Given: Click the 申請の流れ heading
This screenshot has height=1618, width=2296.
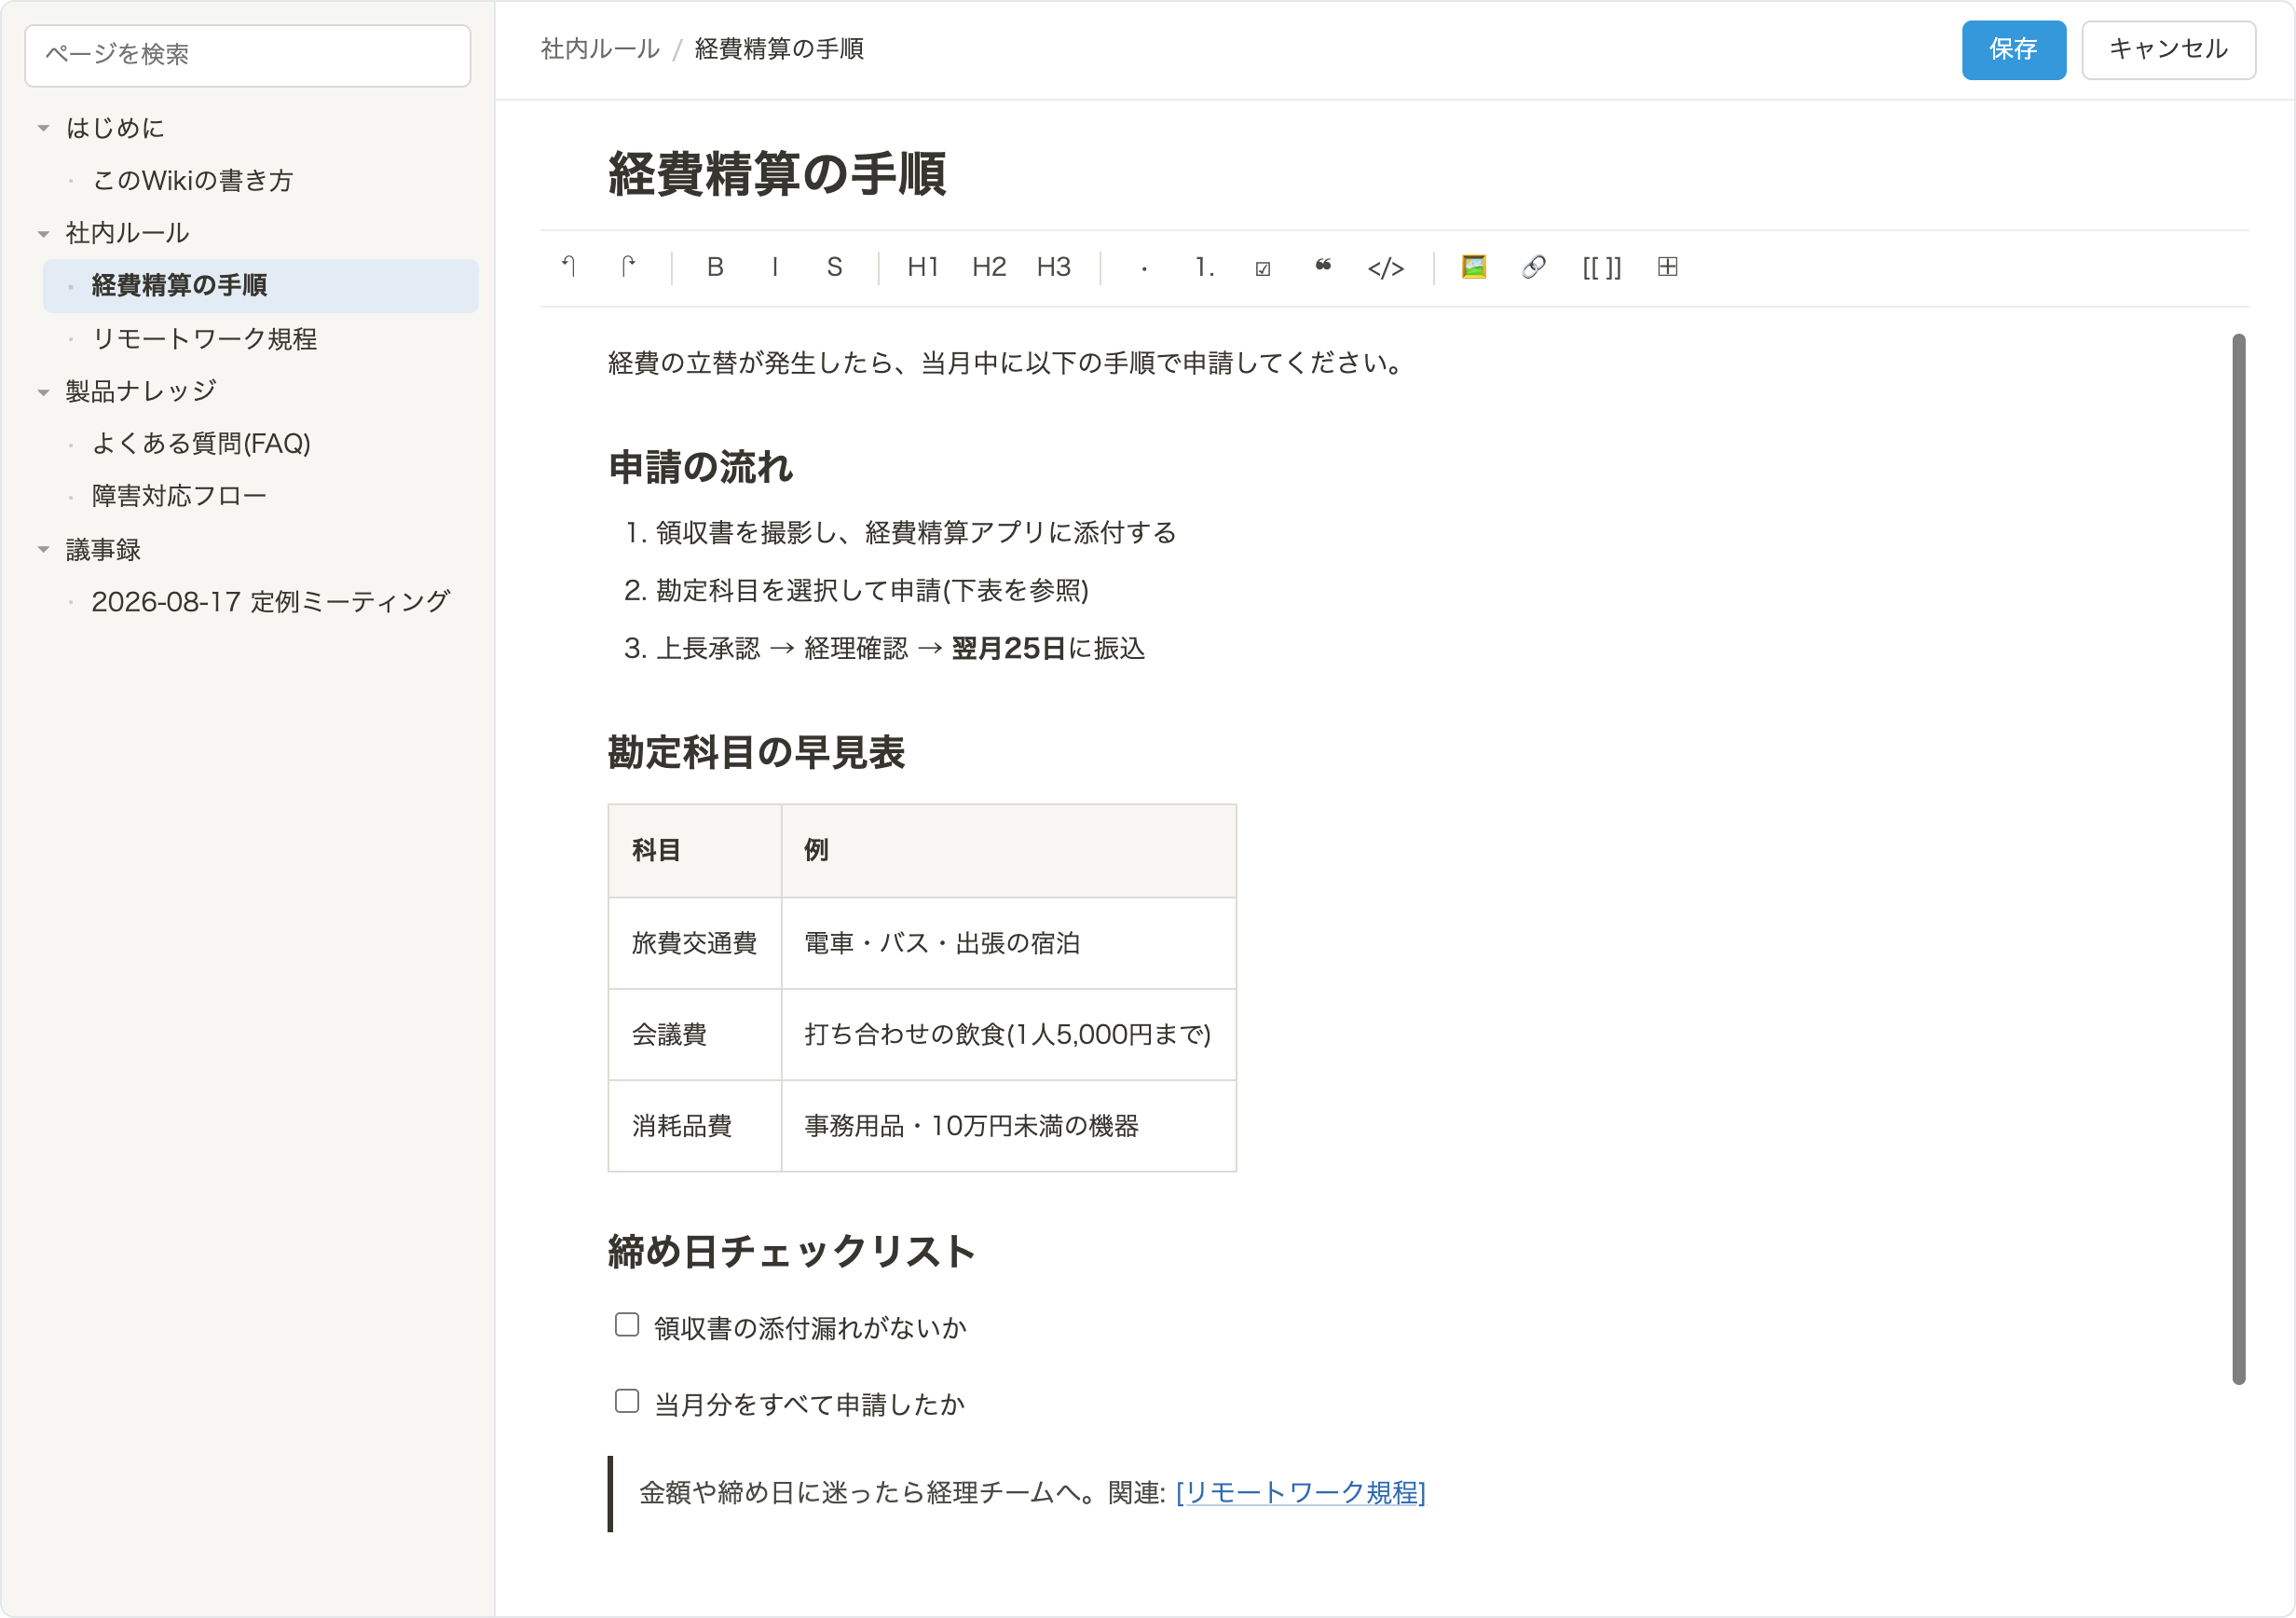Looking at the screenshot, I should (x=700, y=467).
